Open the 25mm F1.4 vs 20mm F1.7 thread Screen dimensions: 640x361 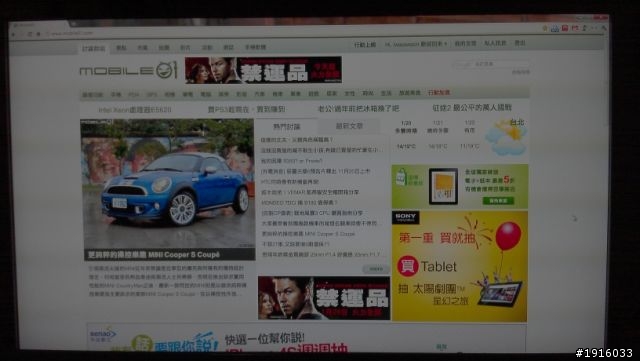tap(320, 254)
